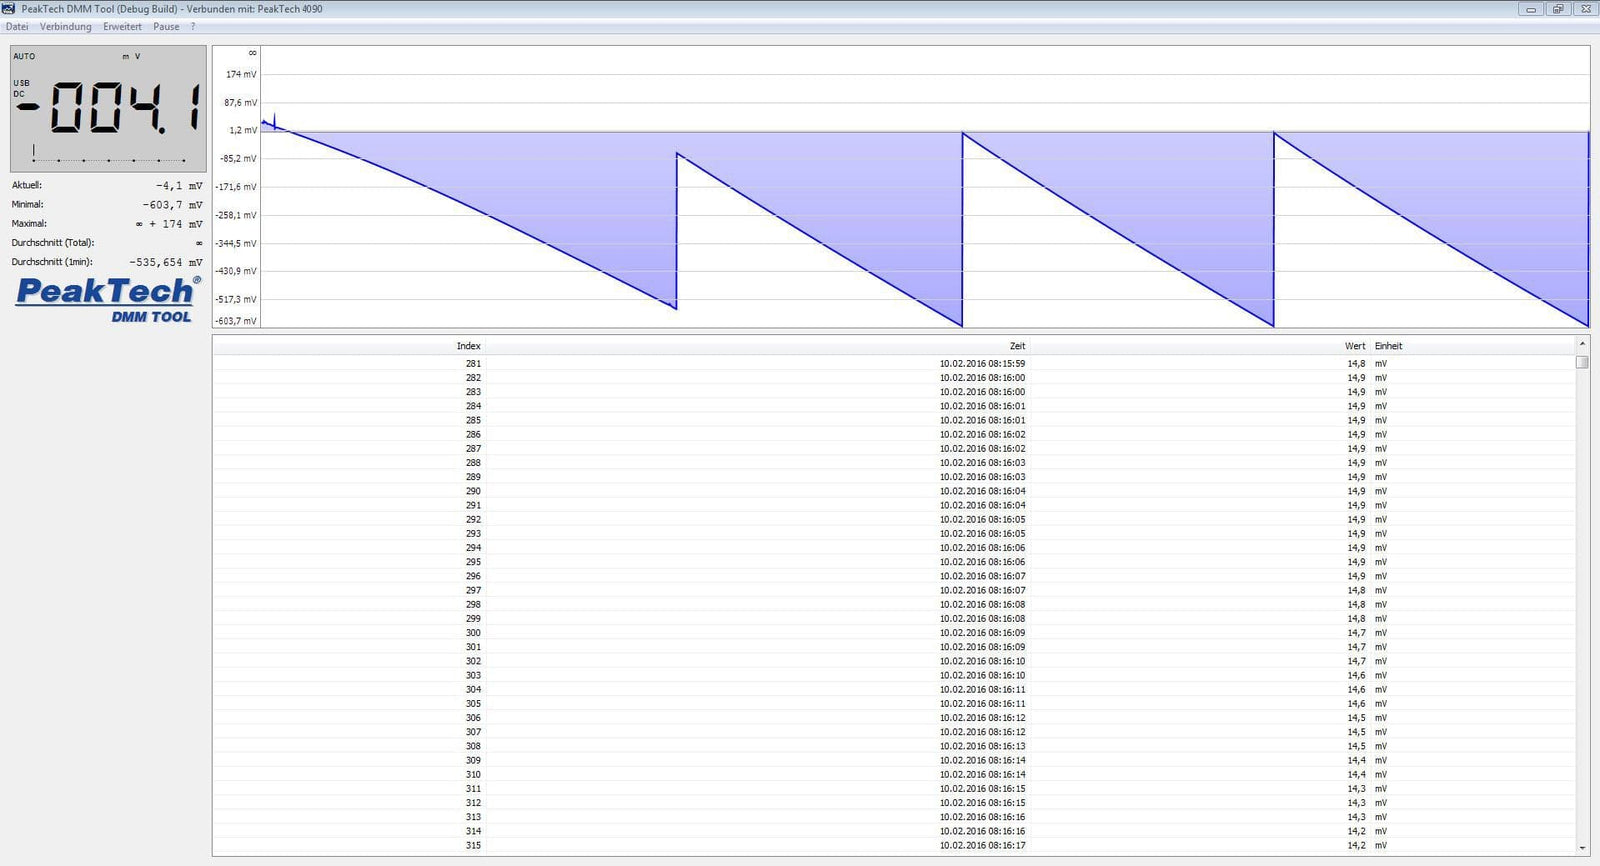Open the question mark help menu
Screen dimensions: 1600x866
coord(193,27)
